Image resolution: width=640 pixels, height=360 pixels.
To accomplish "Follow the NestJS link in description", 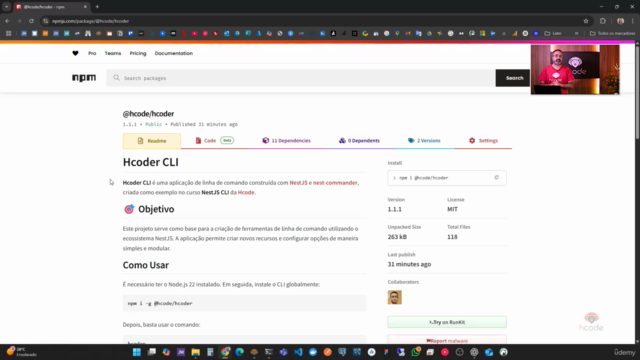I will [x=298, y=182].
